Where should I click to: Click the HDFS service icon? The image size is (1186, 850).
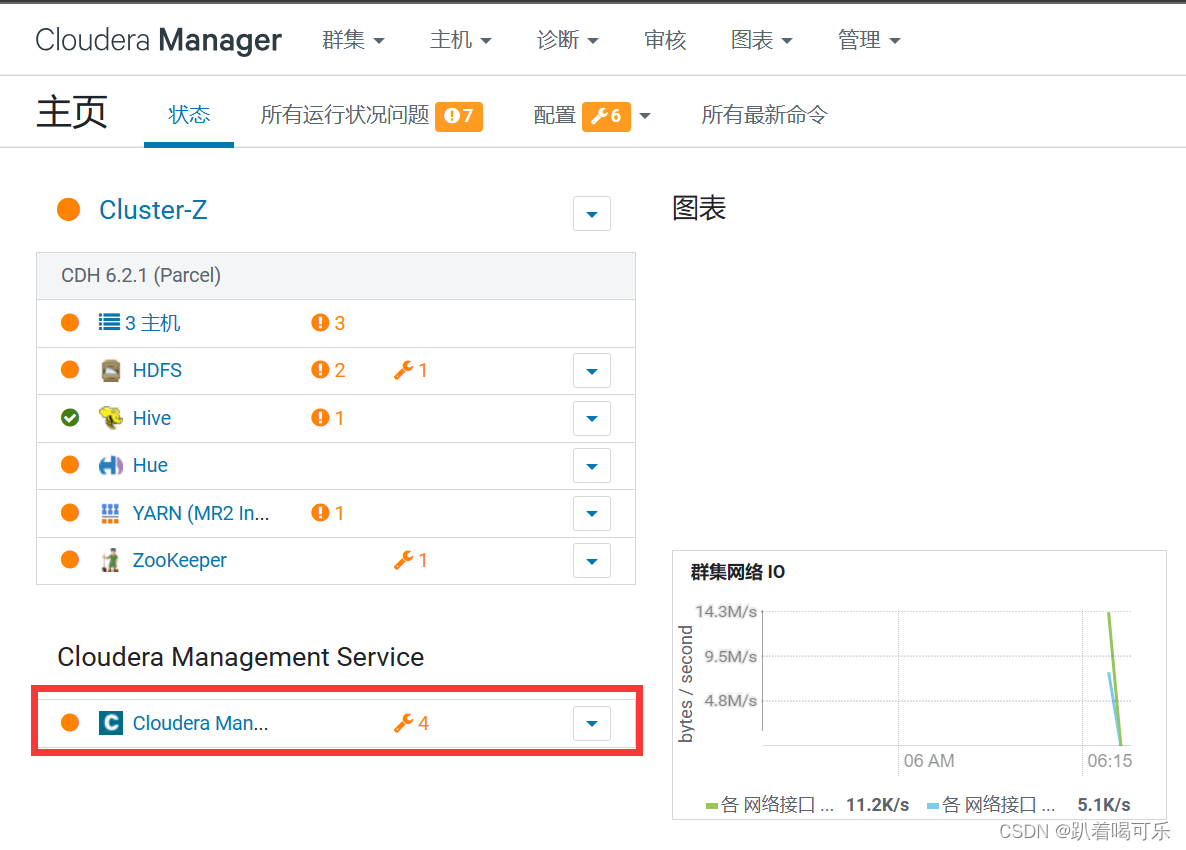click(x=110, y=371)
